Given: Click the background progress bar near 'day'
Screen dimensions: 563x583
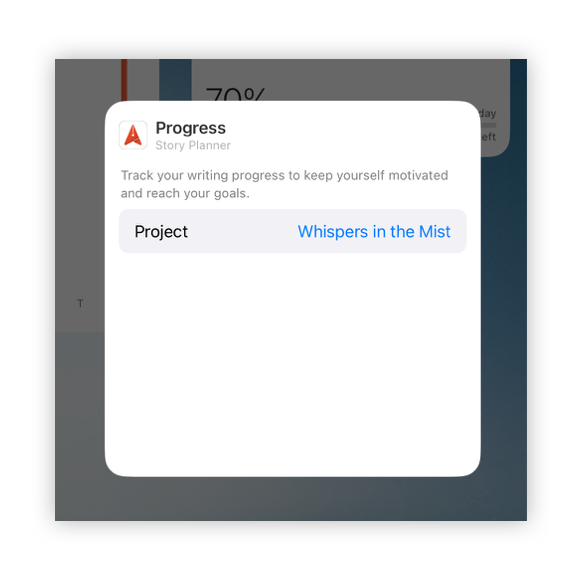Looking at the screenshot, I should point(488,125).
